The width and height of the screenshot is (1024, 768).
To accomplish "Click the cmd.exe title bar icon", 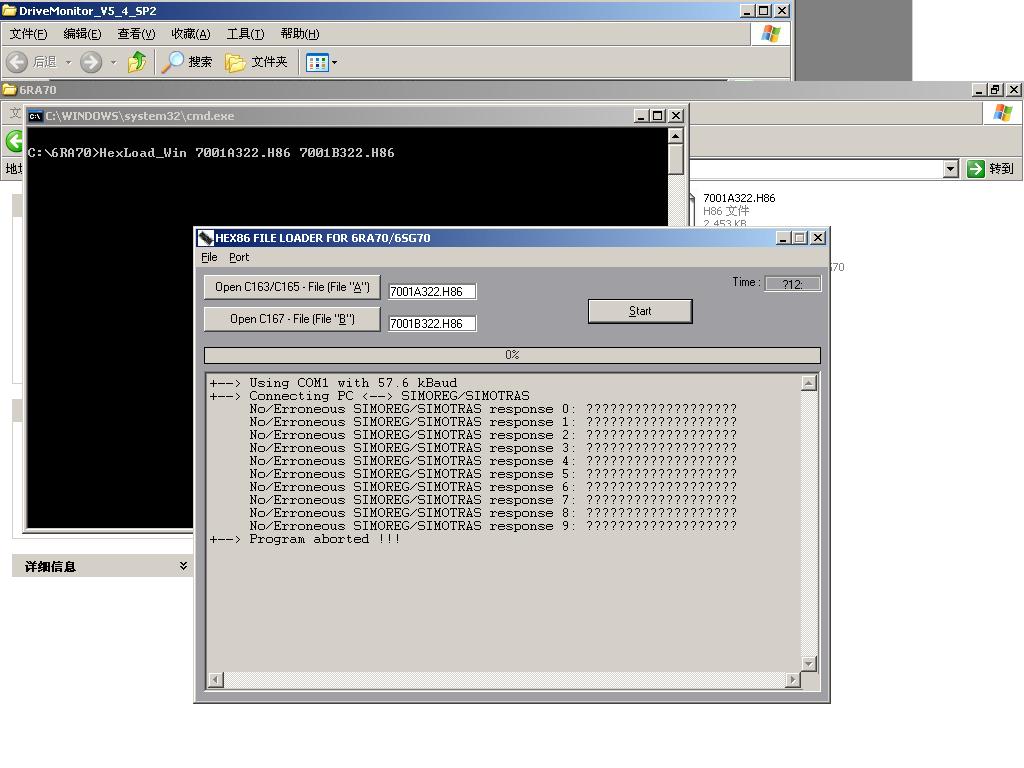I will 35,116.
